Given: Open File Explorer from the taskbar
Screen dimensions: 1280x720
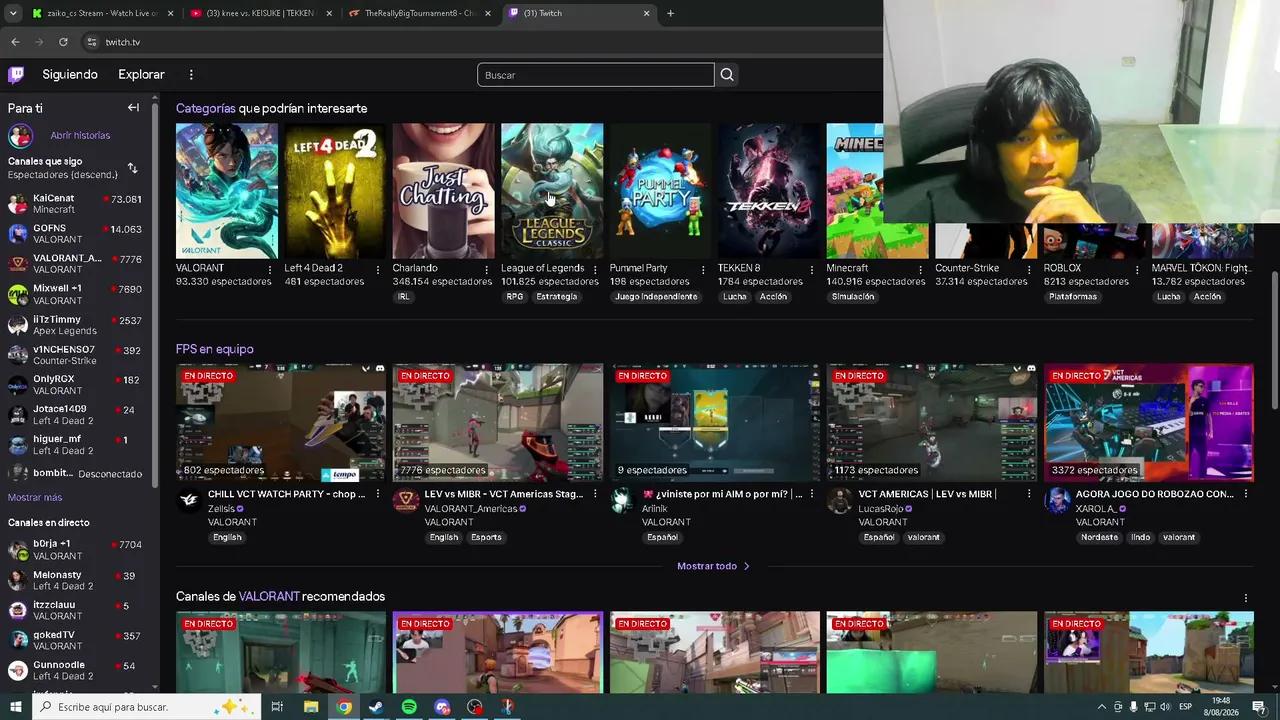Looking at the screenshot, I should 311,707.
